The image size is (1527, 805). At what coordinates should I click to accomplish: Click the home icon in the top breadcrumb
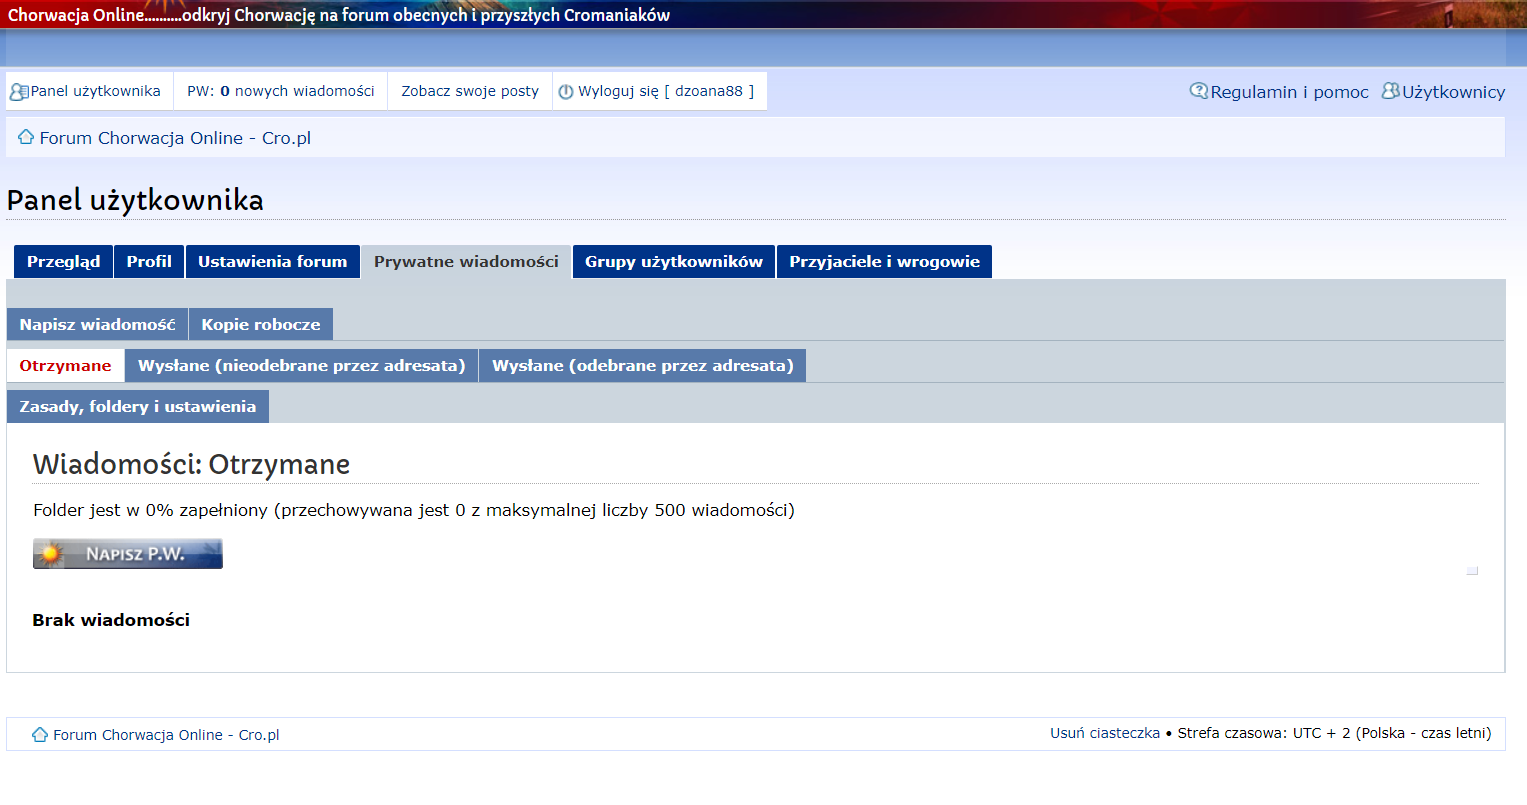tap(25, 136)
